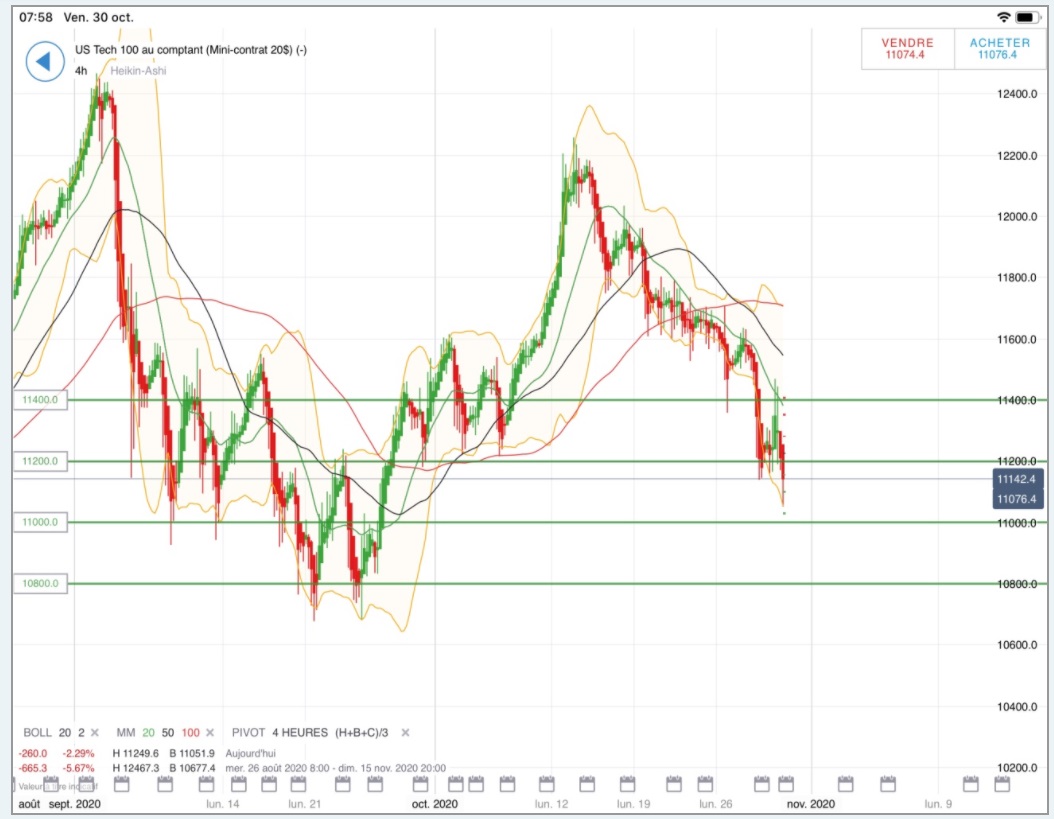
Task: Select the 11400.0 horizontal level label
Action: coord(40,400)
